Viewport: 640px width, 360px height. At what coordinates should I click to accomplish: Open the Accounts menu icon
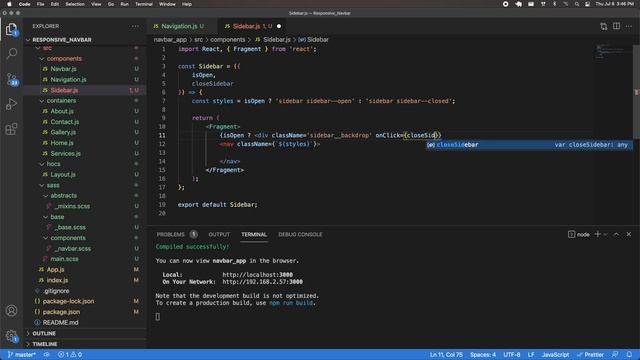(11, 311)
